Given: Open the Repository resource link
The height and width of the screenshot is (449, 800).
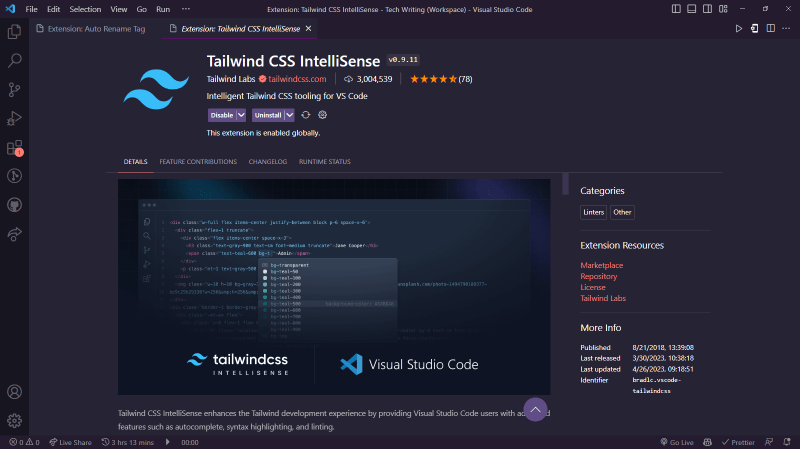Looking at the screenshot, I should point(598,276).
